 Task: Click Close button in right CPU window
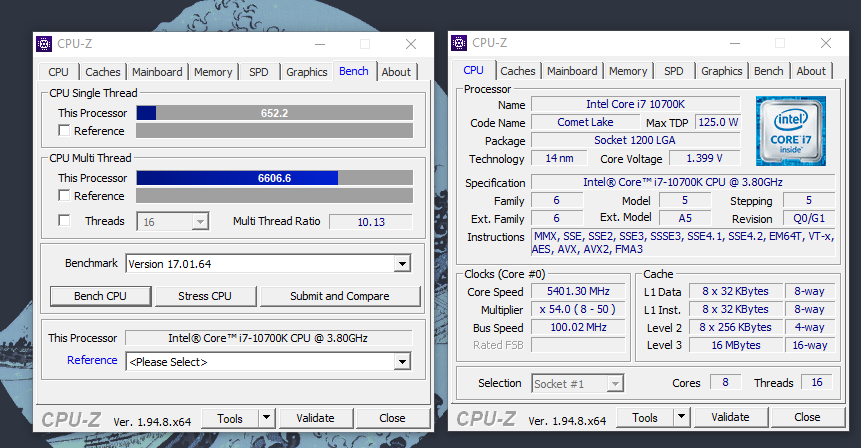tap(807, 417)
